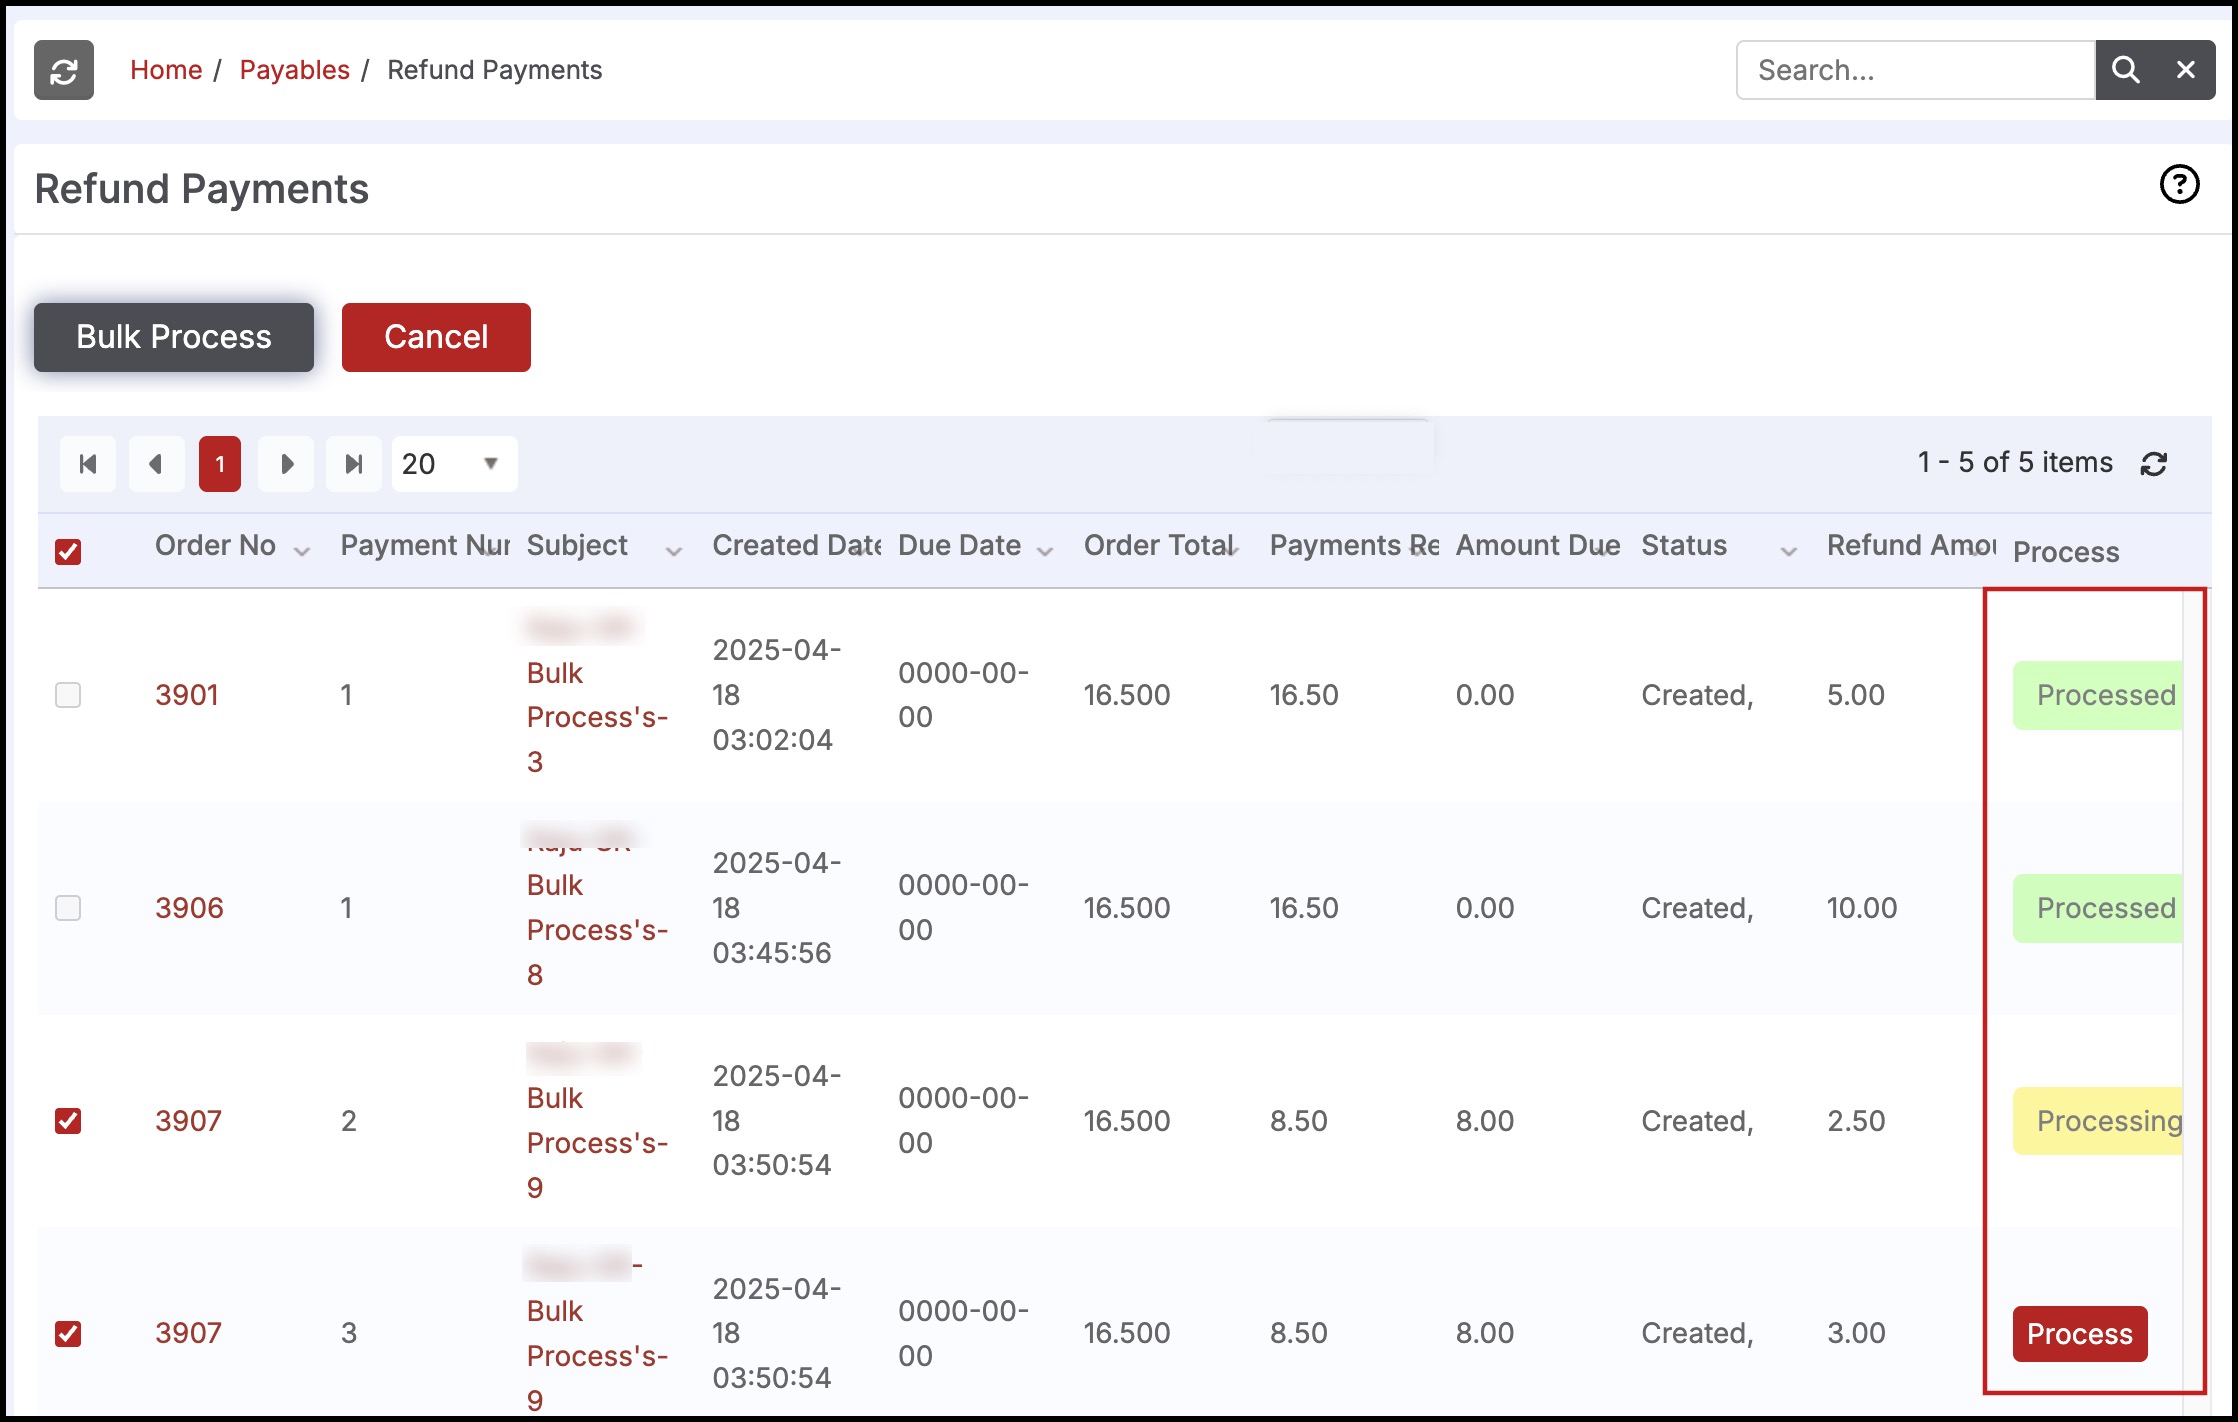Open the page size dropdown showing 20

click(x=454, y=464)
